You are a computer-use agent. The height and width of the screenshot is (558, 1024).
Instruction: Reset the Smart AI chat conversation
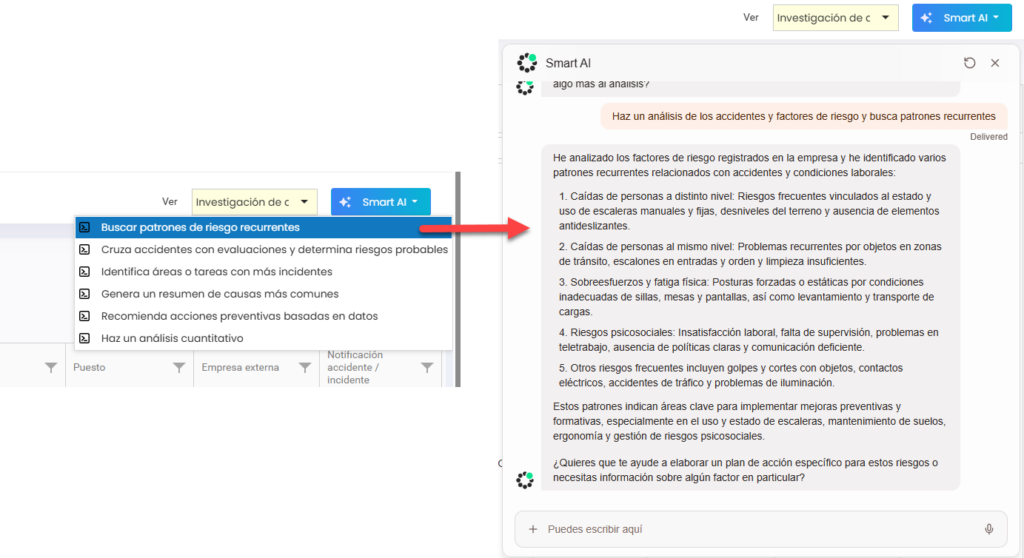[x=970, y=63]
